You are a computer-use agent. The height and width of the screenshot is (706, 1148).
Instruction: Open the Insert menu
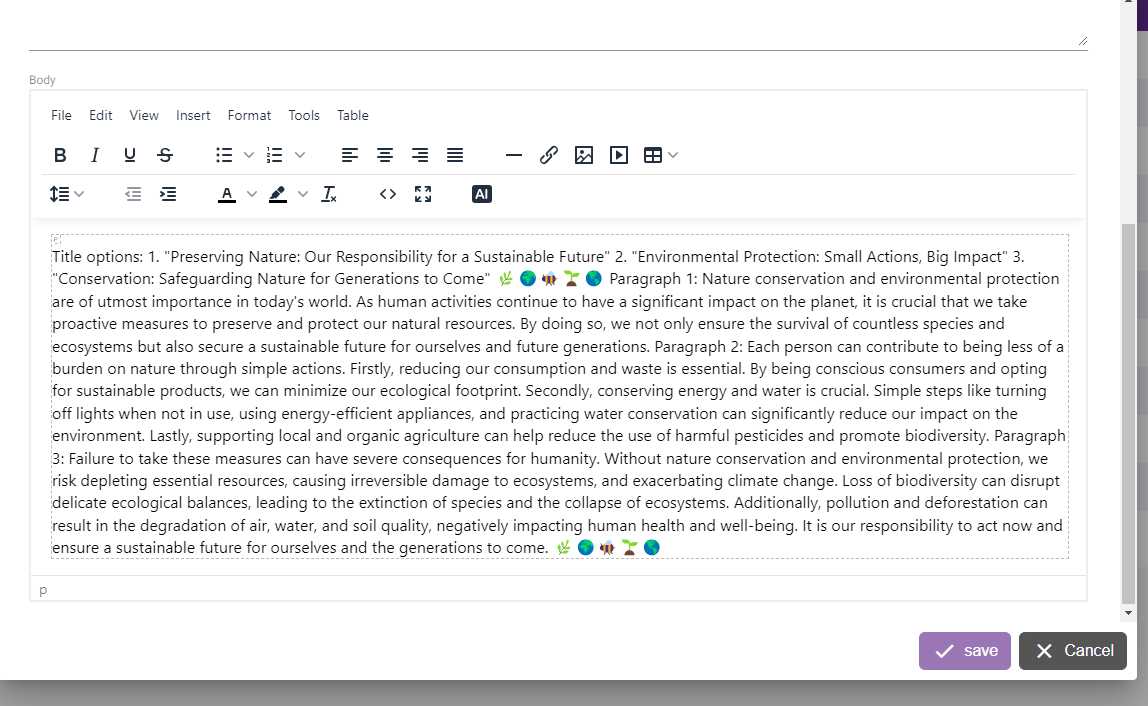click(x=193, y=116)
